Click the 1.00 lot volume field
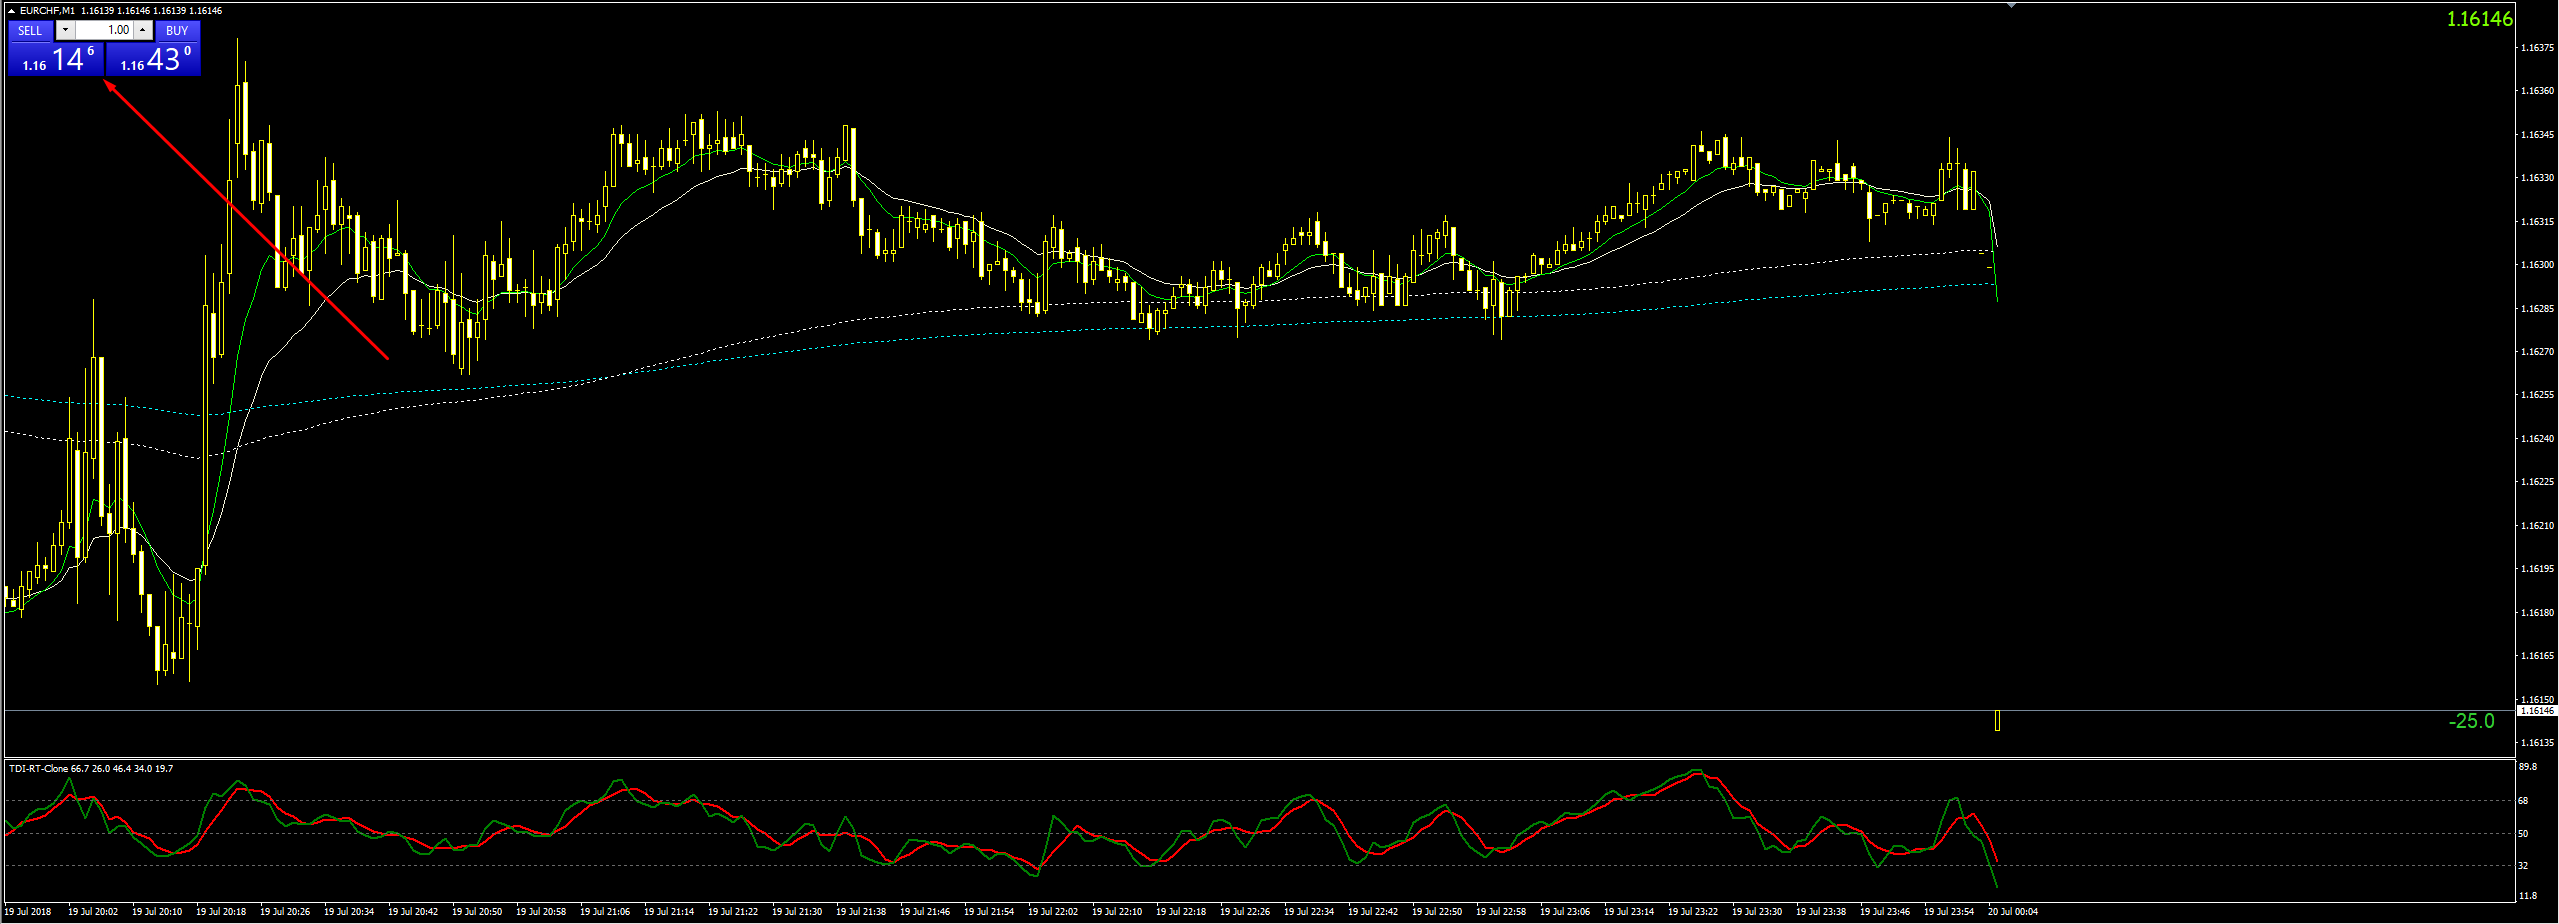The width and height of the screenshot is (2559, 924). pyautogui.click(x=104, y=30)
